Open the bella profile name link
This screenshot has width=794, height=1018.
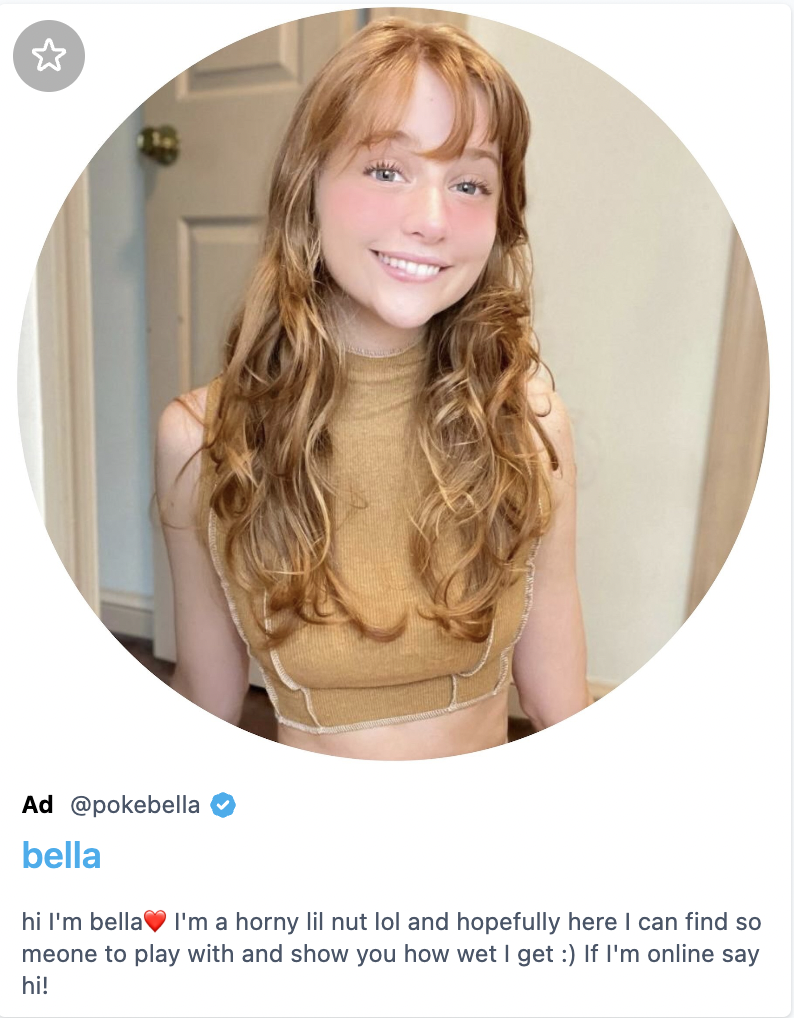62,855
